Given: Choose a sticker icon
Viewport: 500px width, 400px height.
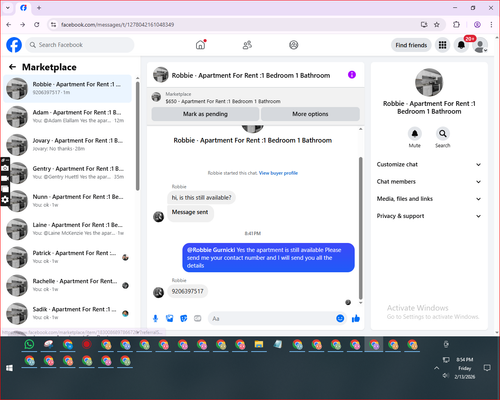Looking at the screenshot, I should click(184, 318).
